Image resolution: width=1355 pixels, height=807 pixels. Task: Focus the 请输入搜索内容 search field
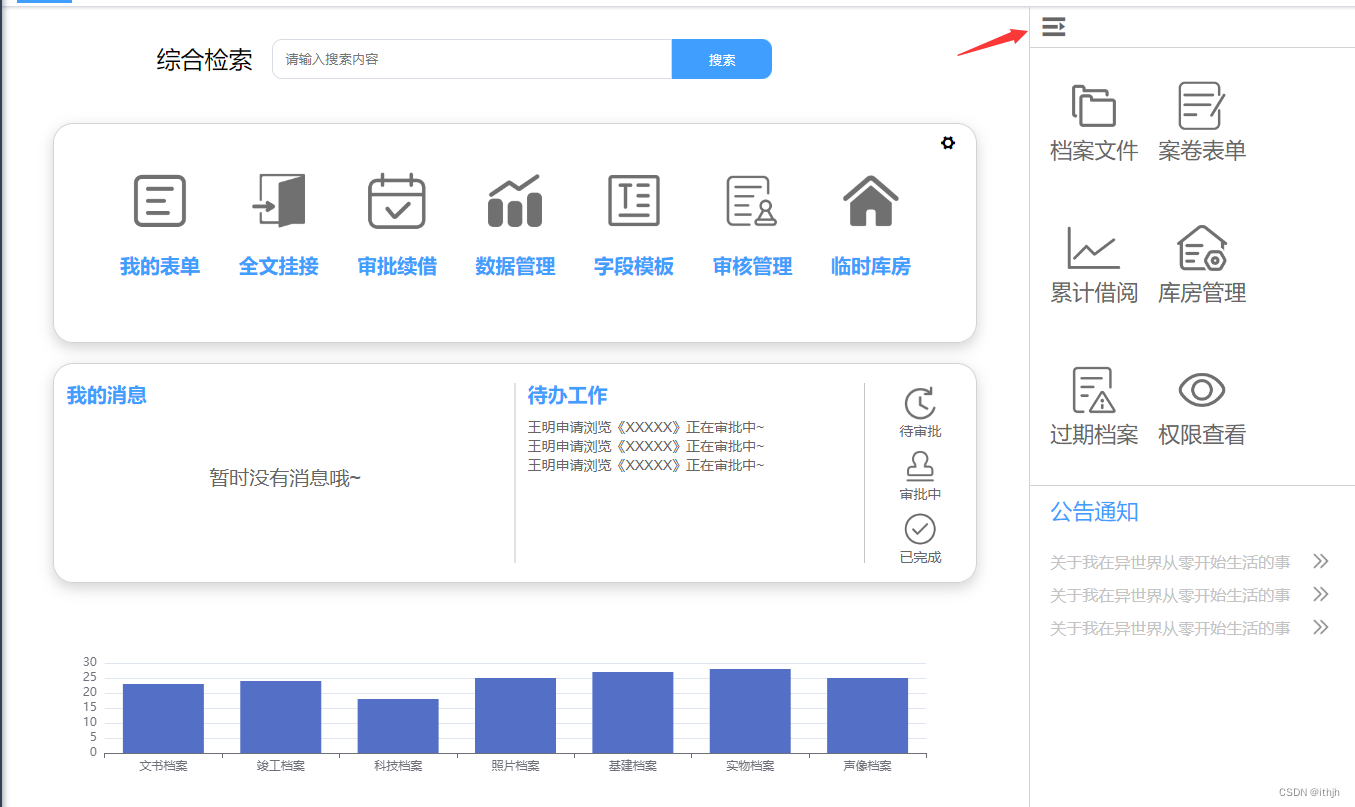(x=472, y=59)
